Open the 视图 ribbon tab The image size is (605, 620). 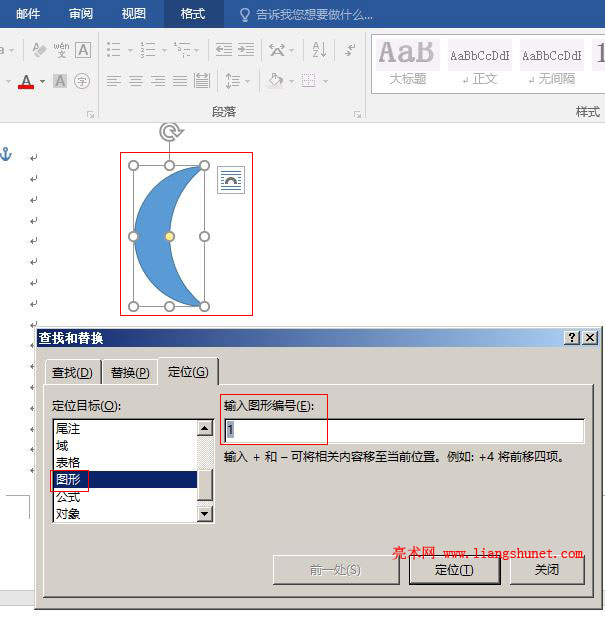(x=134, y=14)
